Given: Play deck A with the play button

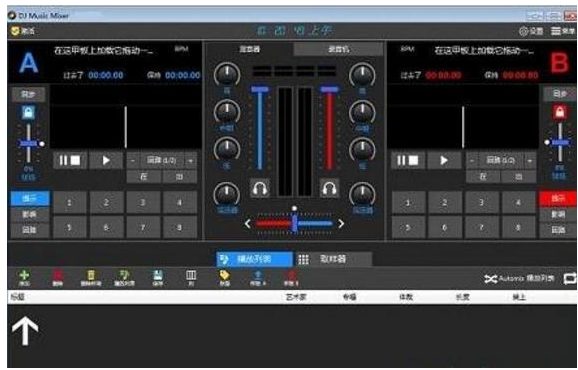Looking at the screenshot, I should [x=106, y=160].
